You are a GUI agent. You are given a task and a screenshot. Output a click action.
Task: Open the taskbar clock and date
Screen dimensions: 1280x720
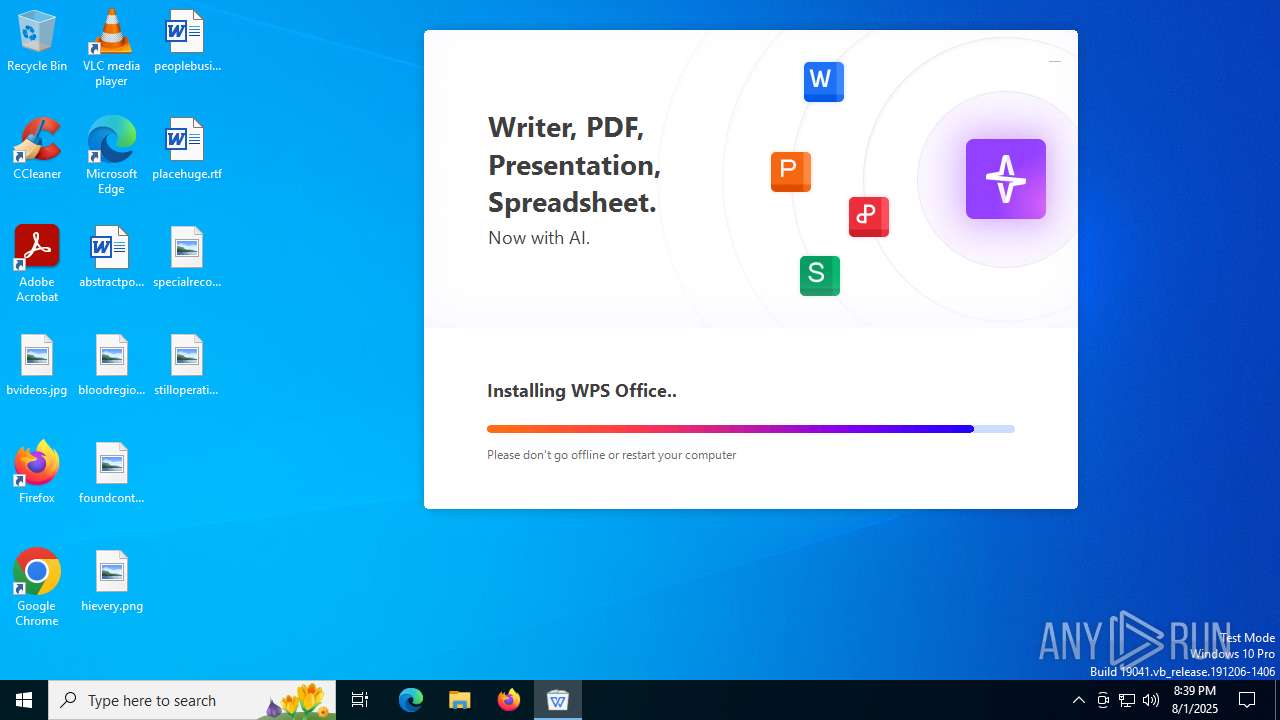pos(1195,700)
